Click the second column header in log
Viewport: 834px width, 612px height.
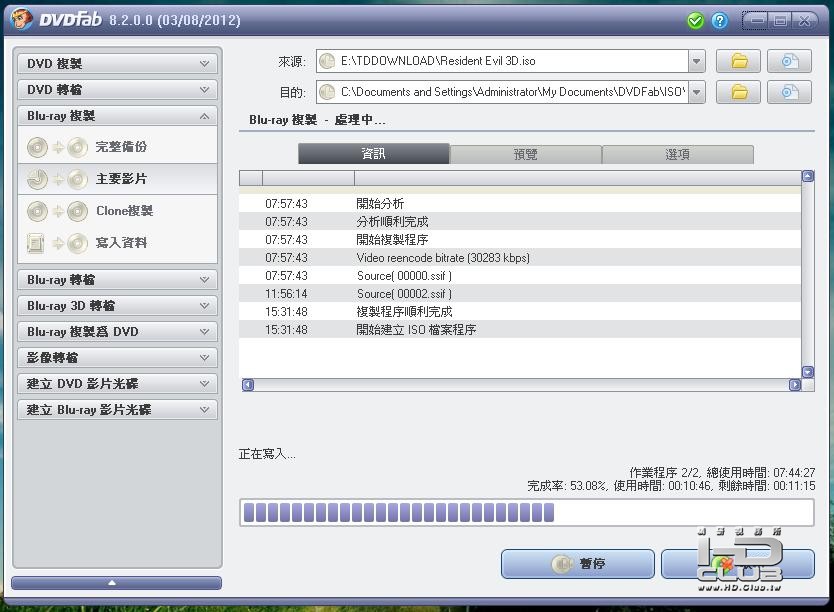(308, 178)
